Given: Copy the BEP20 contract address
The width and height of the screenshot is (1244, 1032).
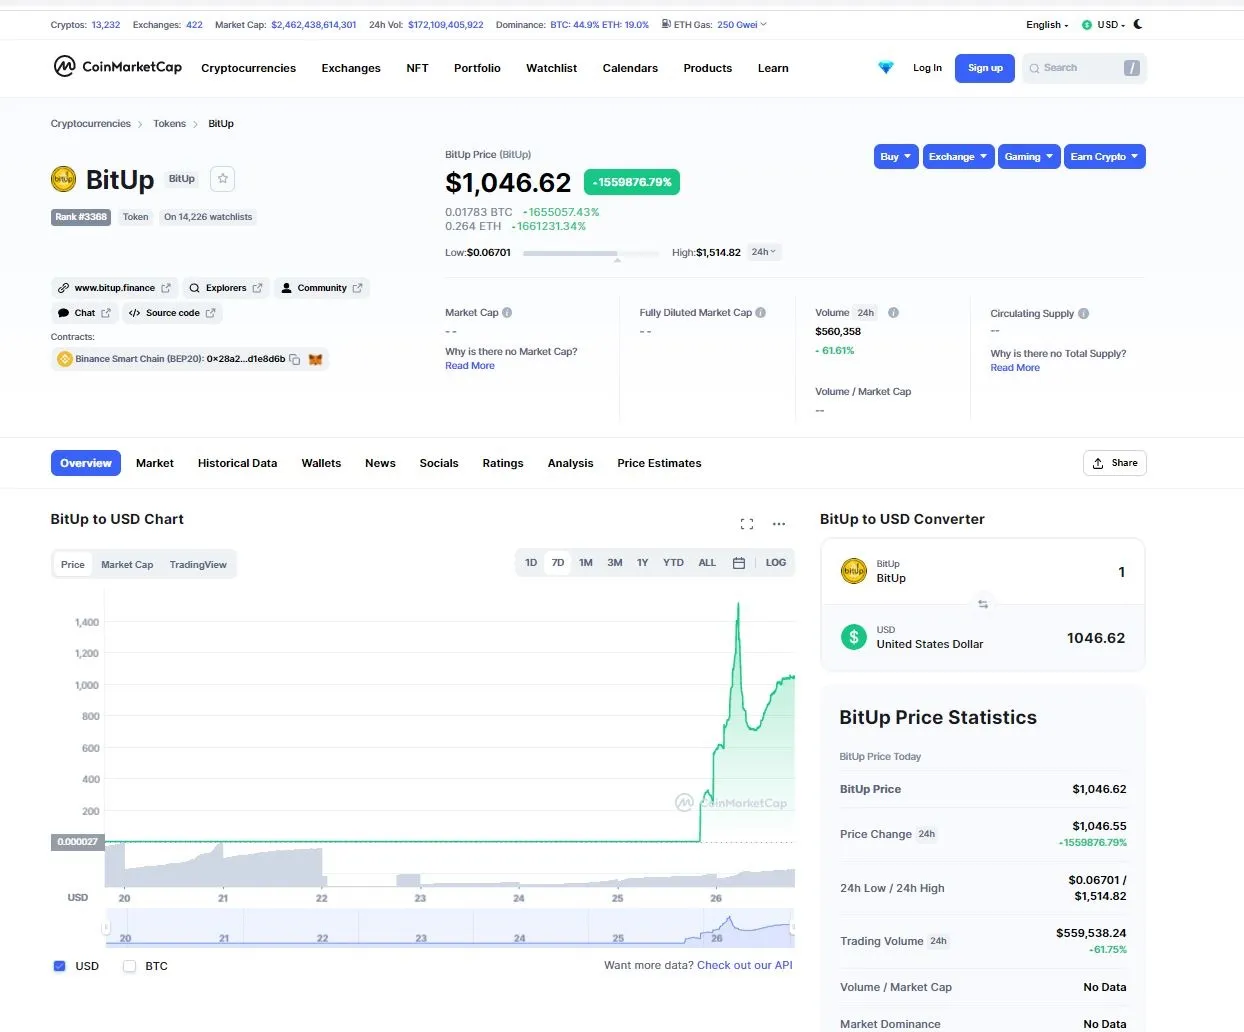Looking at the screenshot, I should pyautogui.click(x=295, y=359).
